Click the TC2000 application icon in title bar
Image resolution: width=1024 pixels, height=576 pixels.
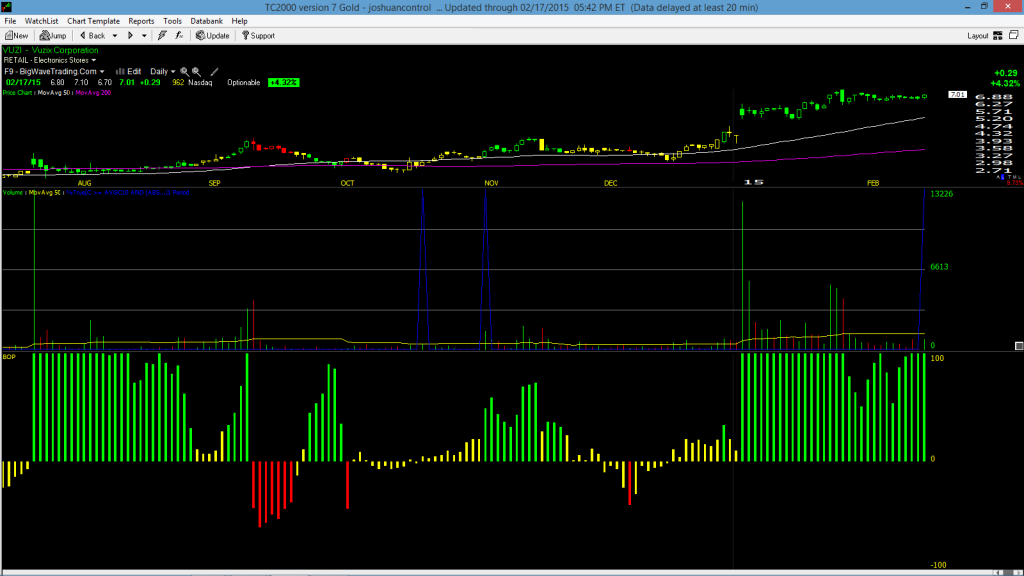coord(7,7)
